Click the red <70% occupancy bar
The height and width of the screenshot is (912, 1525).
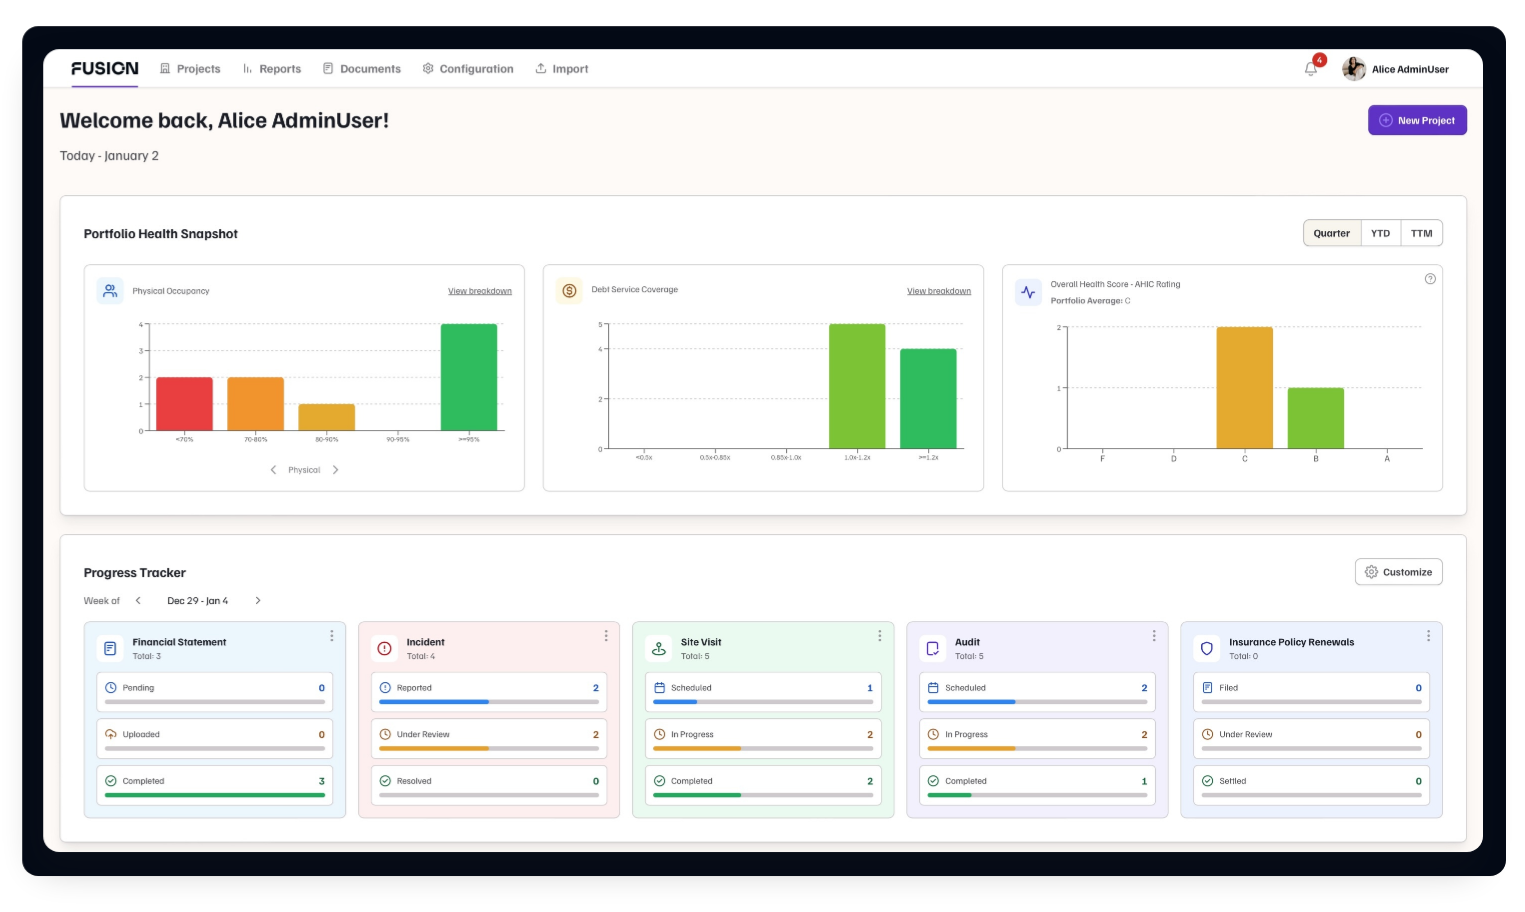pos(184,404)
